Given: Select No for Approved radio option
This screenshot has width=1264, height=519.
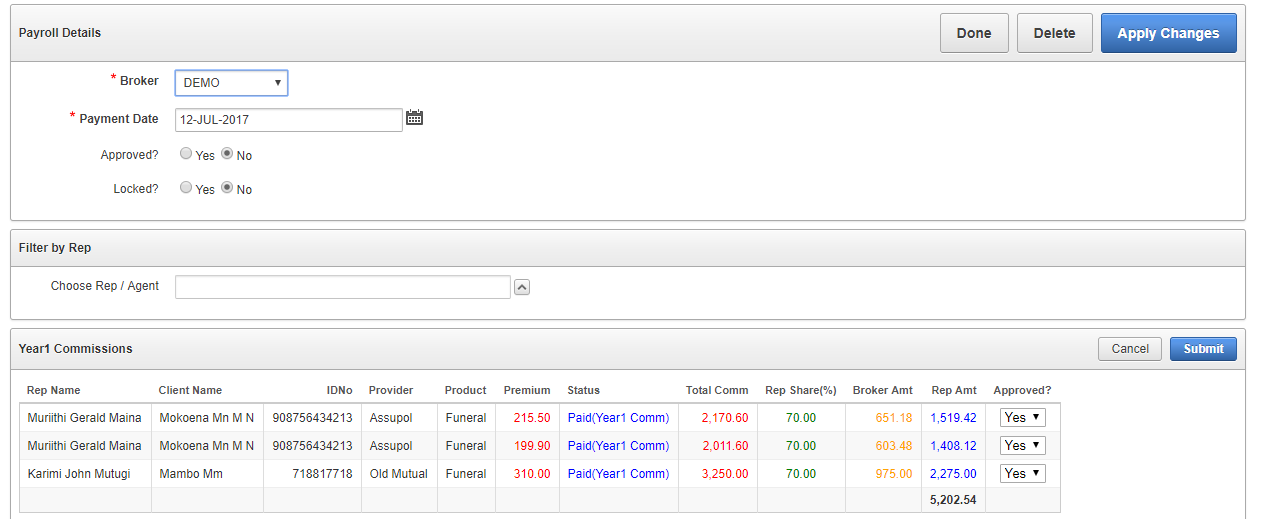Looking at the screenshot, I should click(x=227, y=155).
